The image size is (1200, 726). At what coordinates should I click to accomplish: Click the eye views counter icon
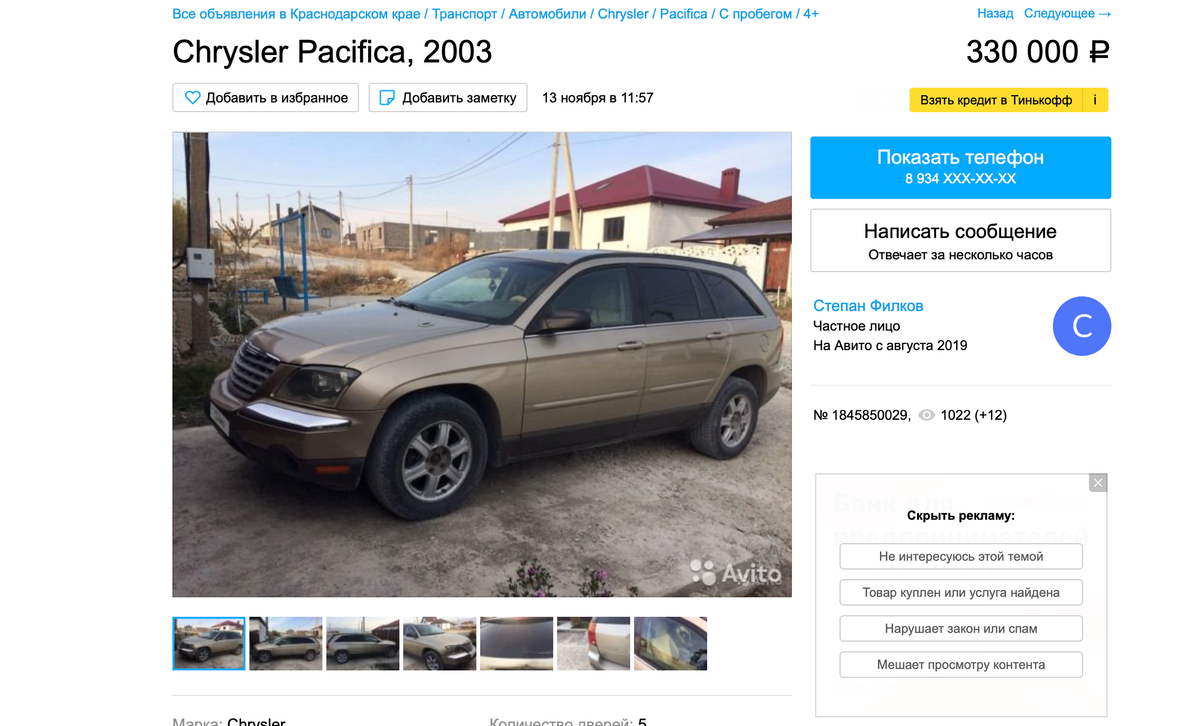click(927, 415)
